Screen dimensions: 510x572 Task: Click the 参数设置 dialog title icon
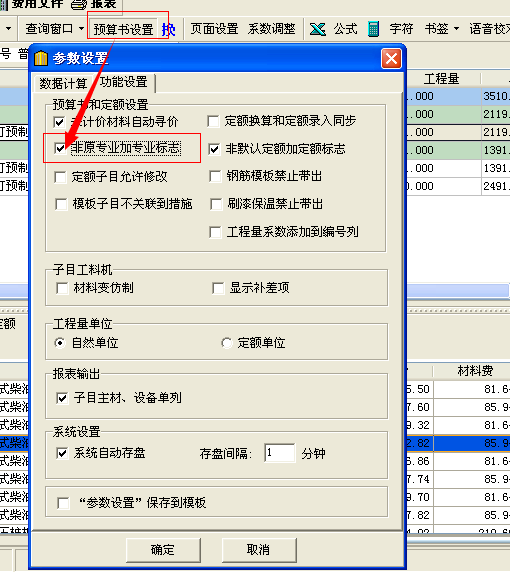pos(41,58)
